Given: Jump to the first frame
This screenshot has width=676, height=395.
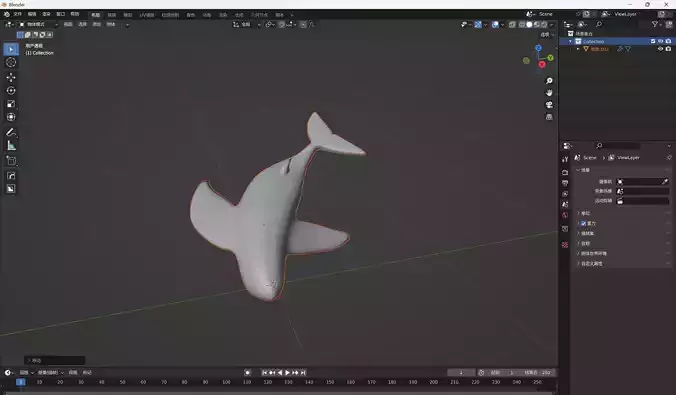Looking at the screenshot, I should coord(264,373).
